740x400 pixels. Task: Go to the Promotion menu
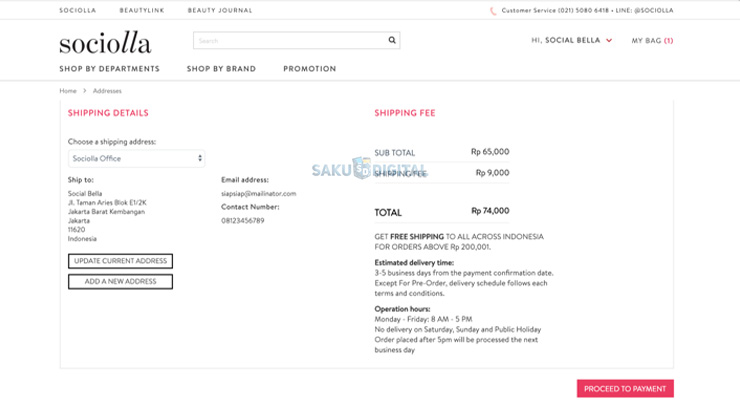309,69
